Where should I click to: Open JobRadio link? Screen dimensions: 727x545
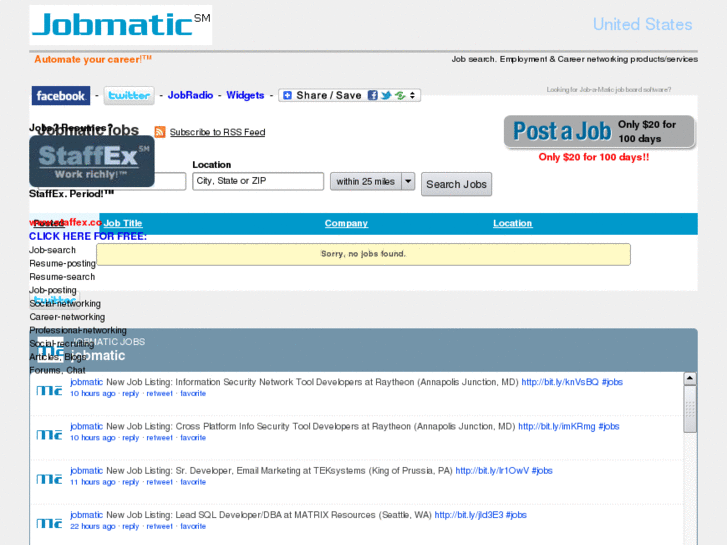pos(190,95)
